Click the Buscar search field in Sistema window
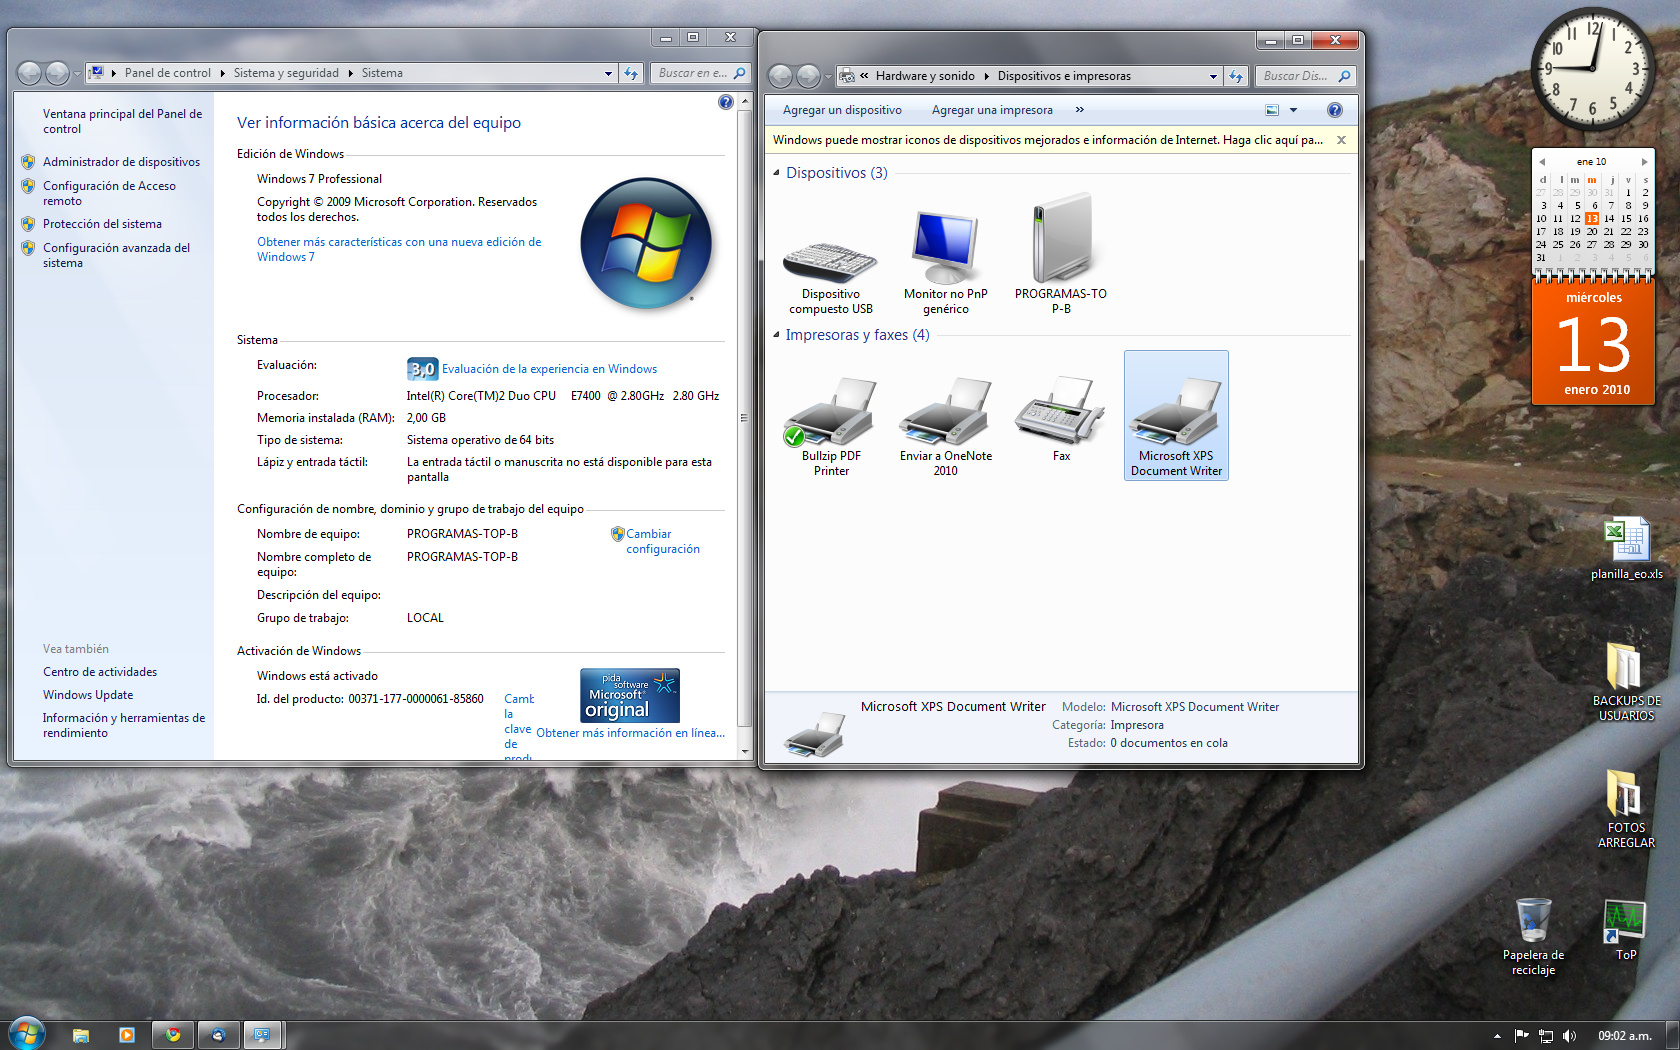1680x1050 pixels. (701, 73)
